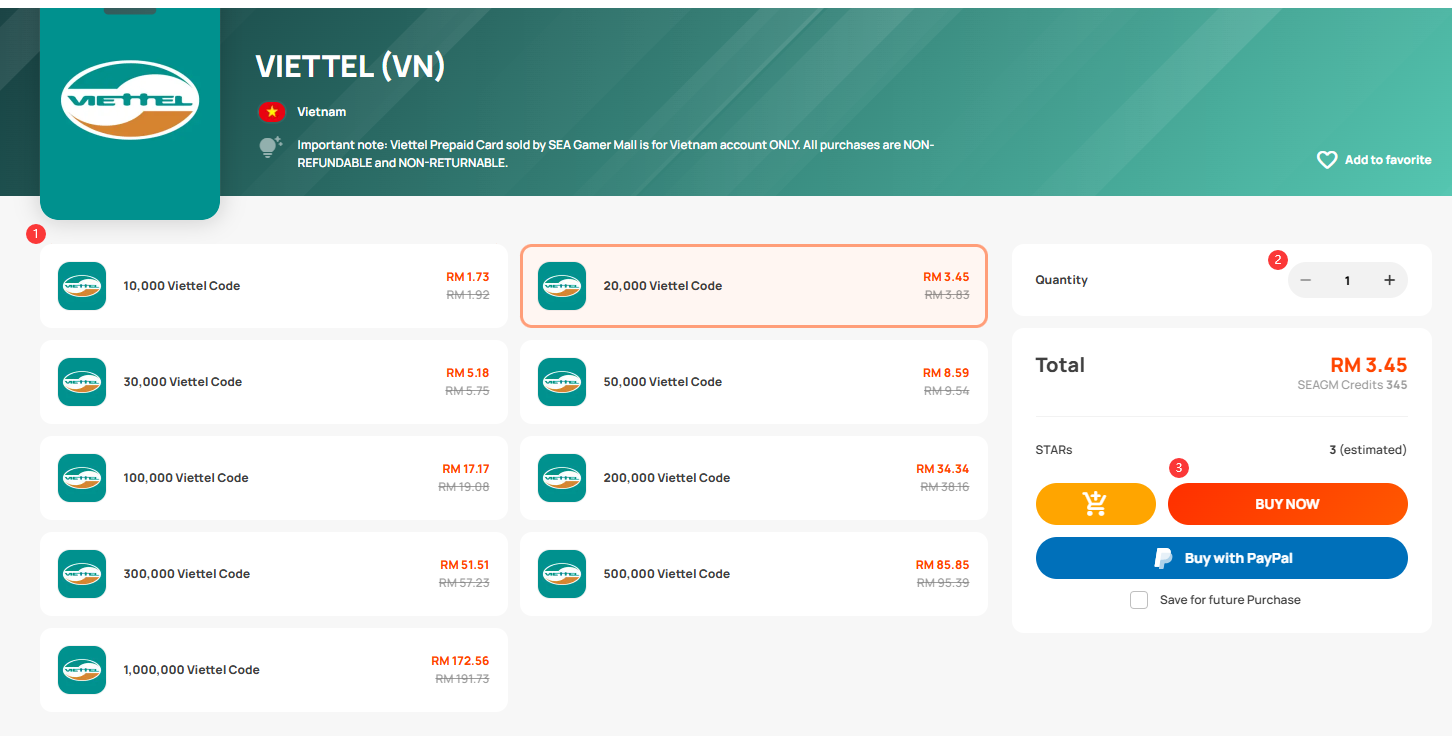Click the STARs label
Image resolution: width=1452 pixels, height=736 pixels.
tap(1054, 450)
